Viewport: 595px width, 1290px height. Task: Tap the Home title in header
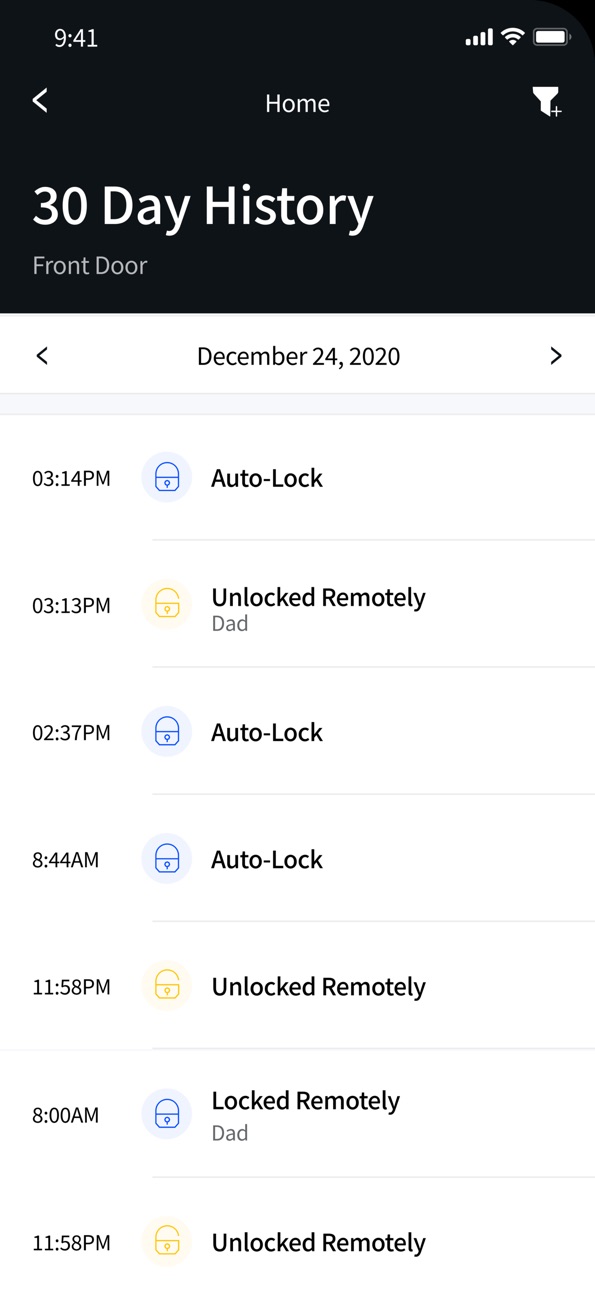click(297, 103)
